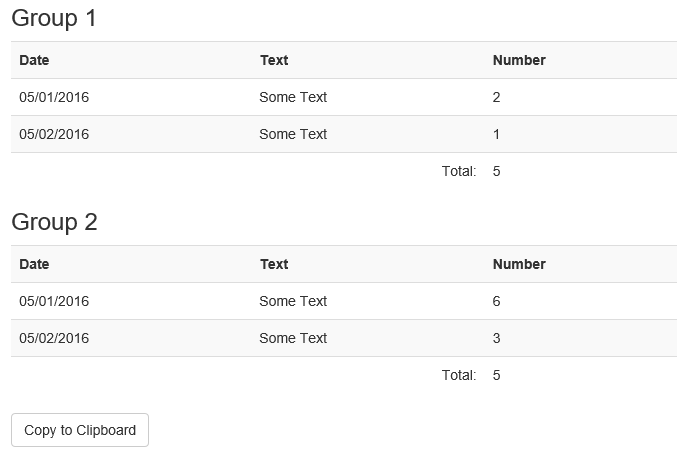
Task: Click the Number column header in Group 2
Action: point(519,264)
